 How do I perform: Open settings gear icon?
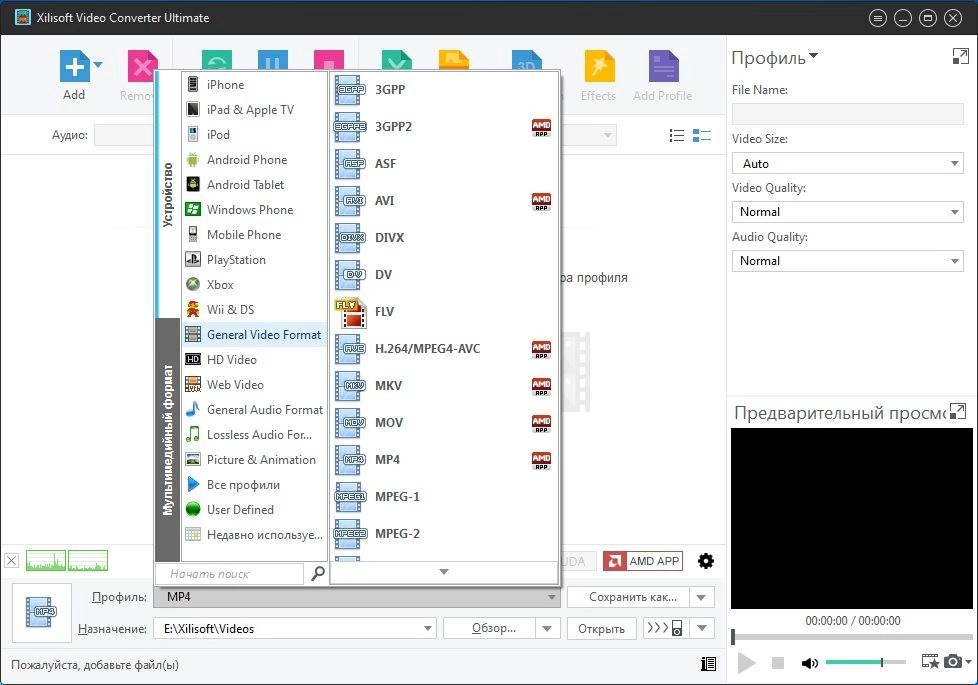[x=705, y=561]
